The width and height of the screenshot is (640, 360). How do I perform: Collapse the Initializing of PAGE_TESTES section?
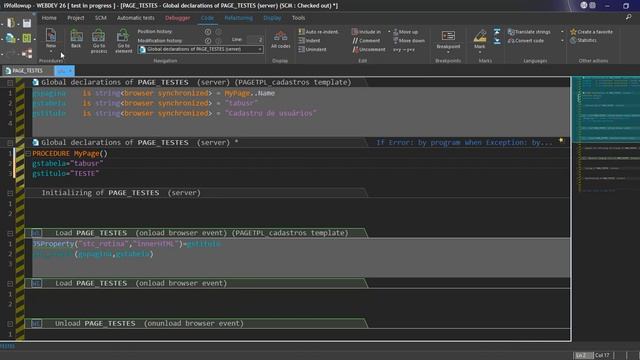point(10,193)
